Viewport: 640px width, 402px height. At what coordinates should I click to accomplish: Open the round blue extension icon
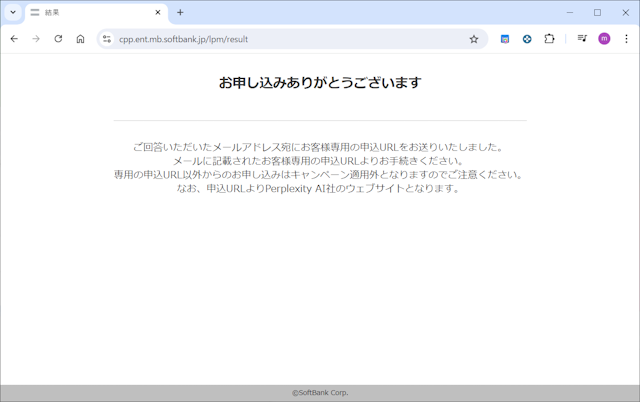pyautogui.click(x=527, y=39)
